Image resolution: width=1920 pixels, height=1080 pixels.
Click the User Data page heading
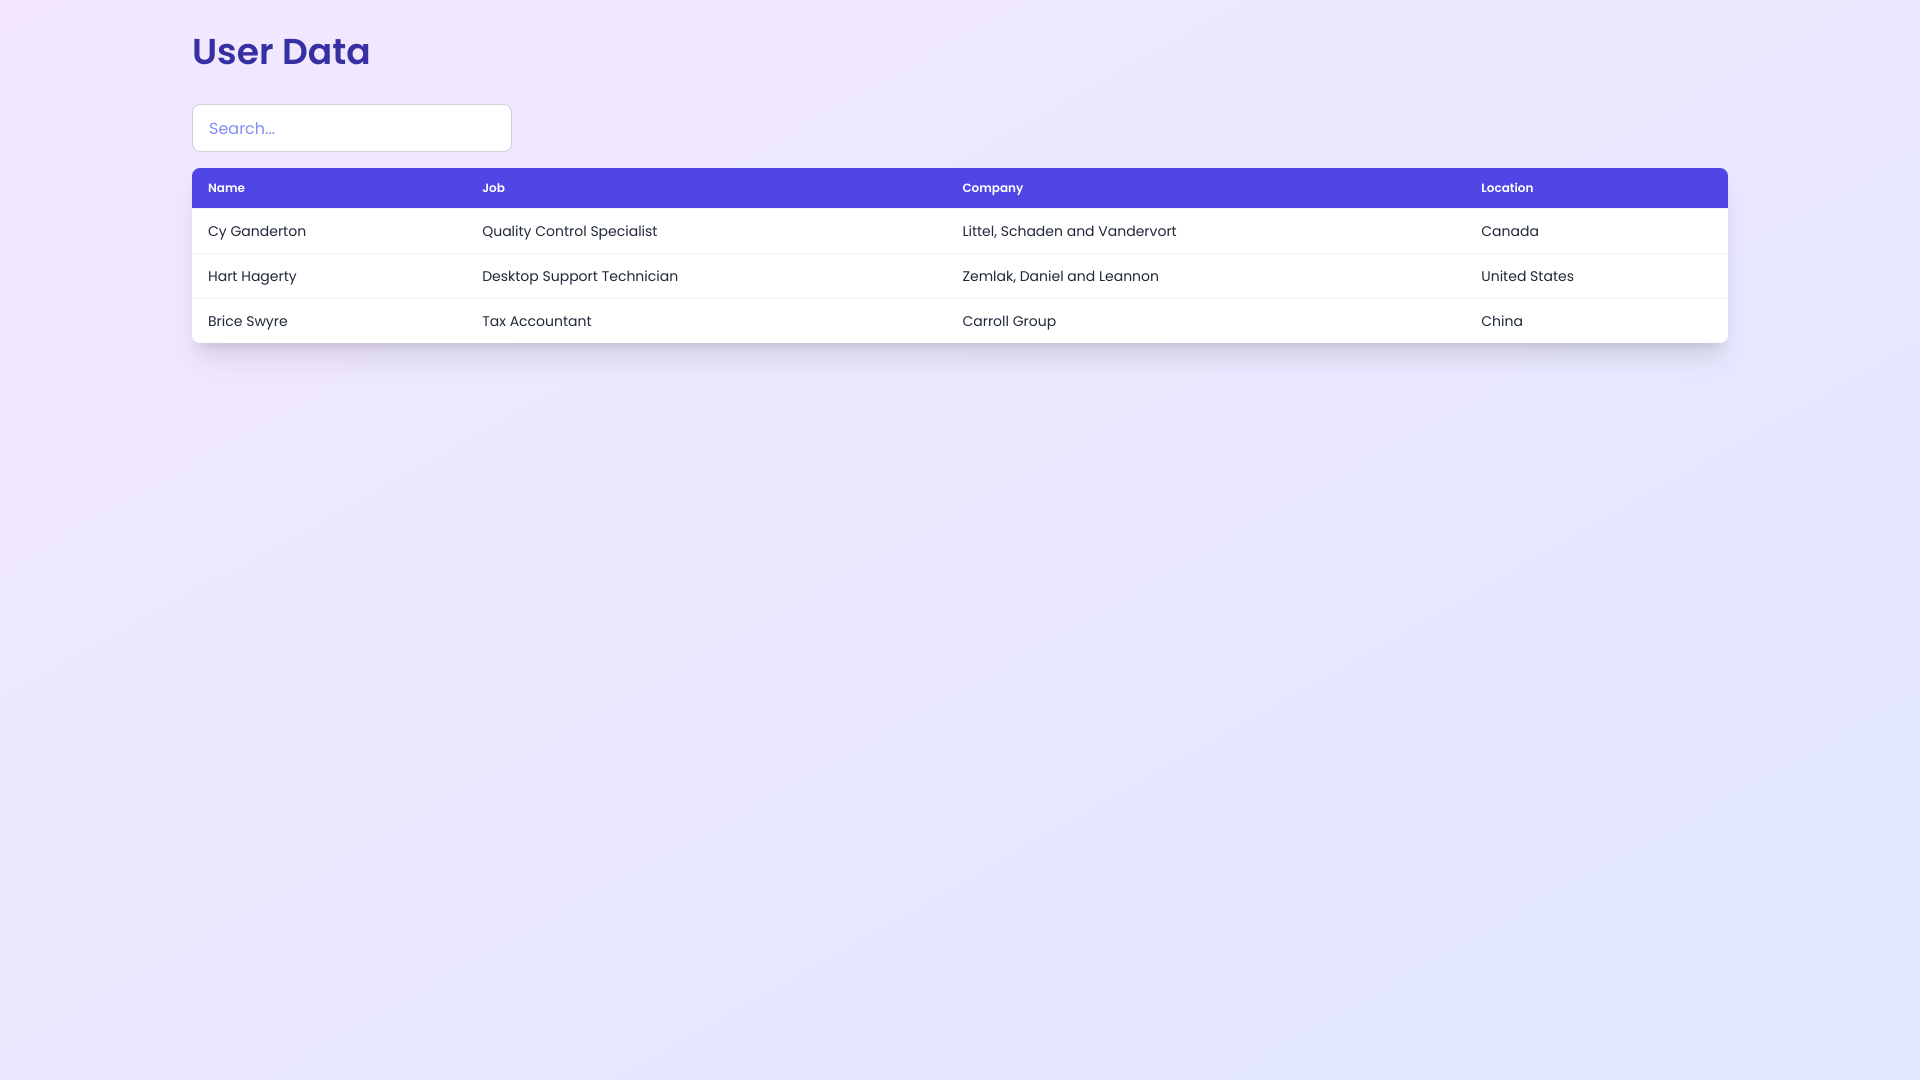point(281,52)
